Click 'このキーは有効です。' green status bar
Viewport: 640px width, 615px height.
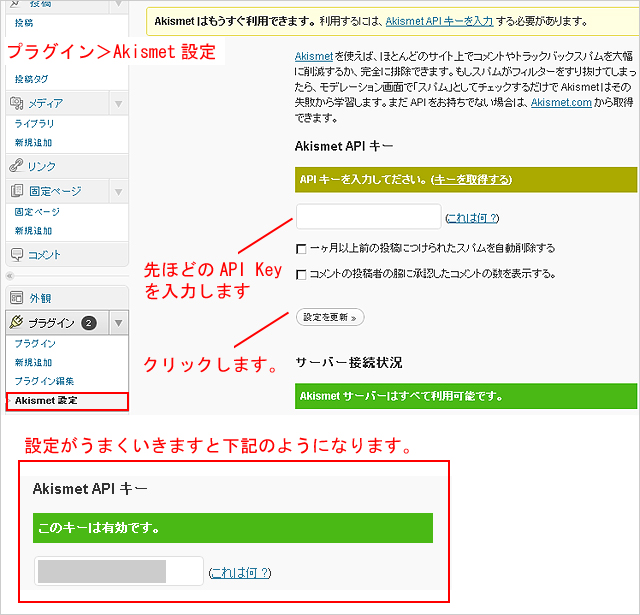[x=233, y=528]
